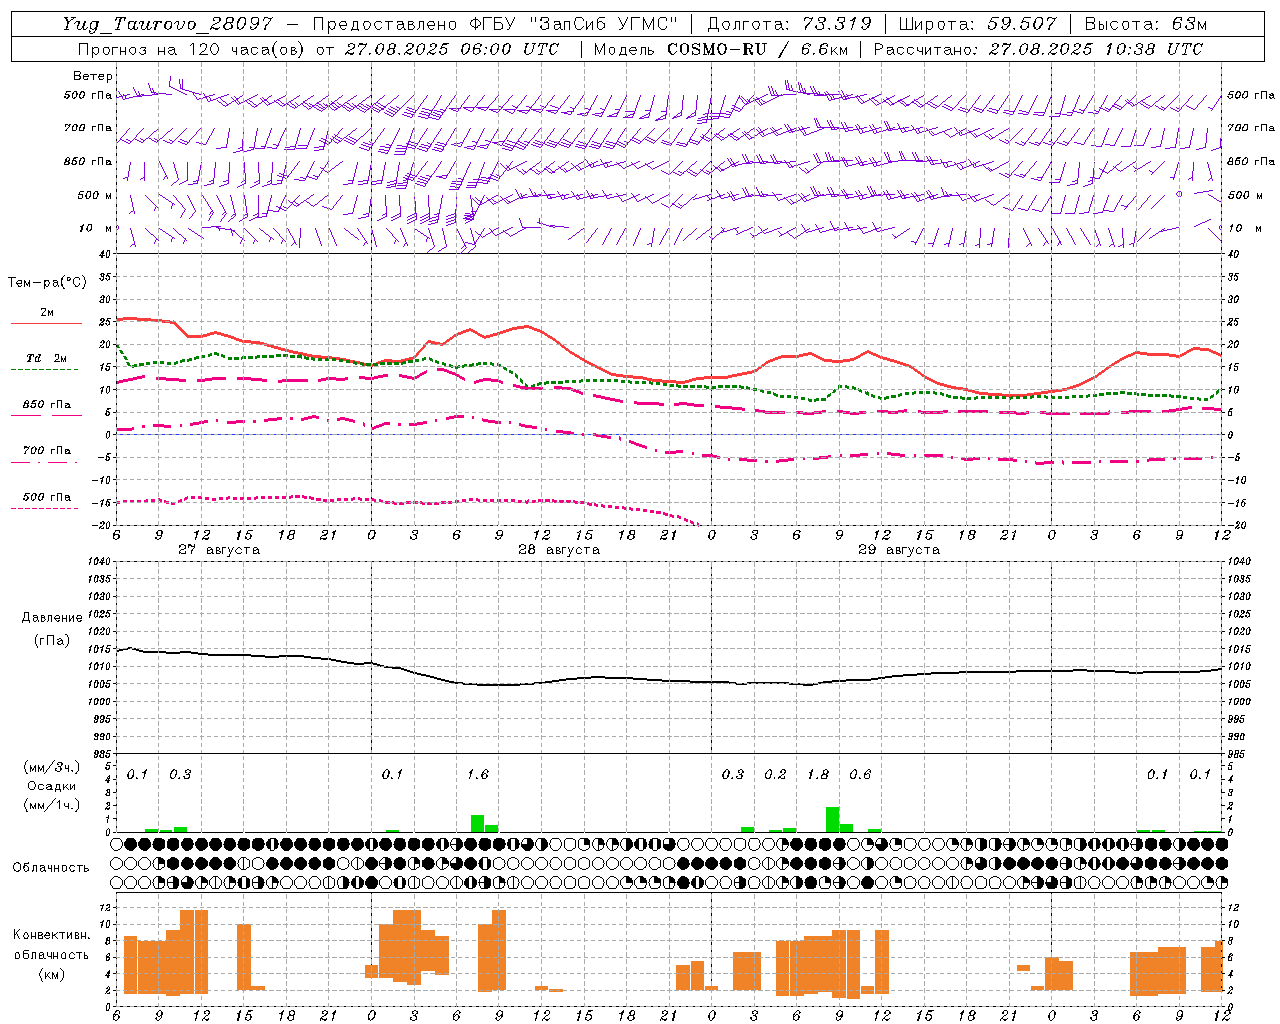Viewport: 1280px width, 1024px height.
Task: Click the Td 2м legend entry
Action: [x=47, y=358]
